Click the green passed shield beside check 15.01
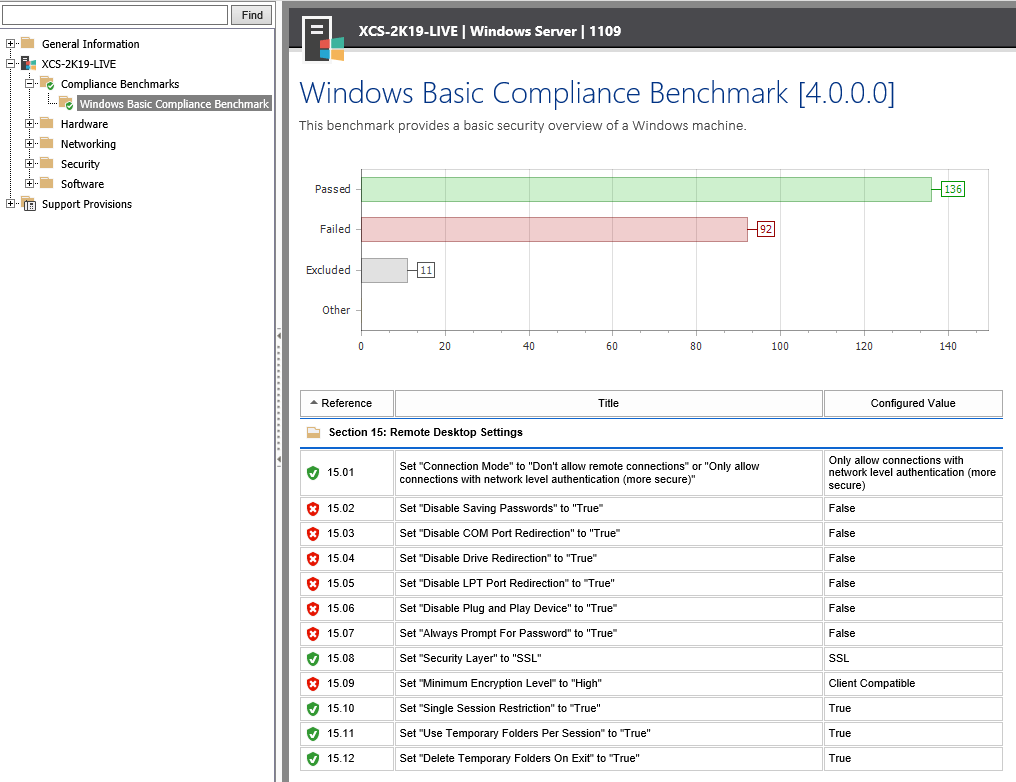The image size is (1016, 782). pyautogui.click(x=312, y=472)
